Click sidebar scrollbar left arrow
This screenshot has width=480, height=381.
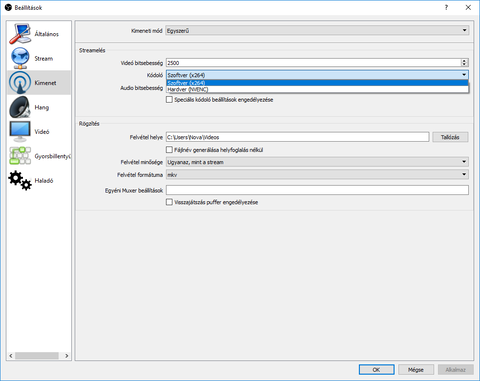[11, 356]
